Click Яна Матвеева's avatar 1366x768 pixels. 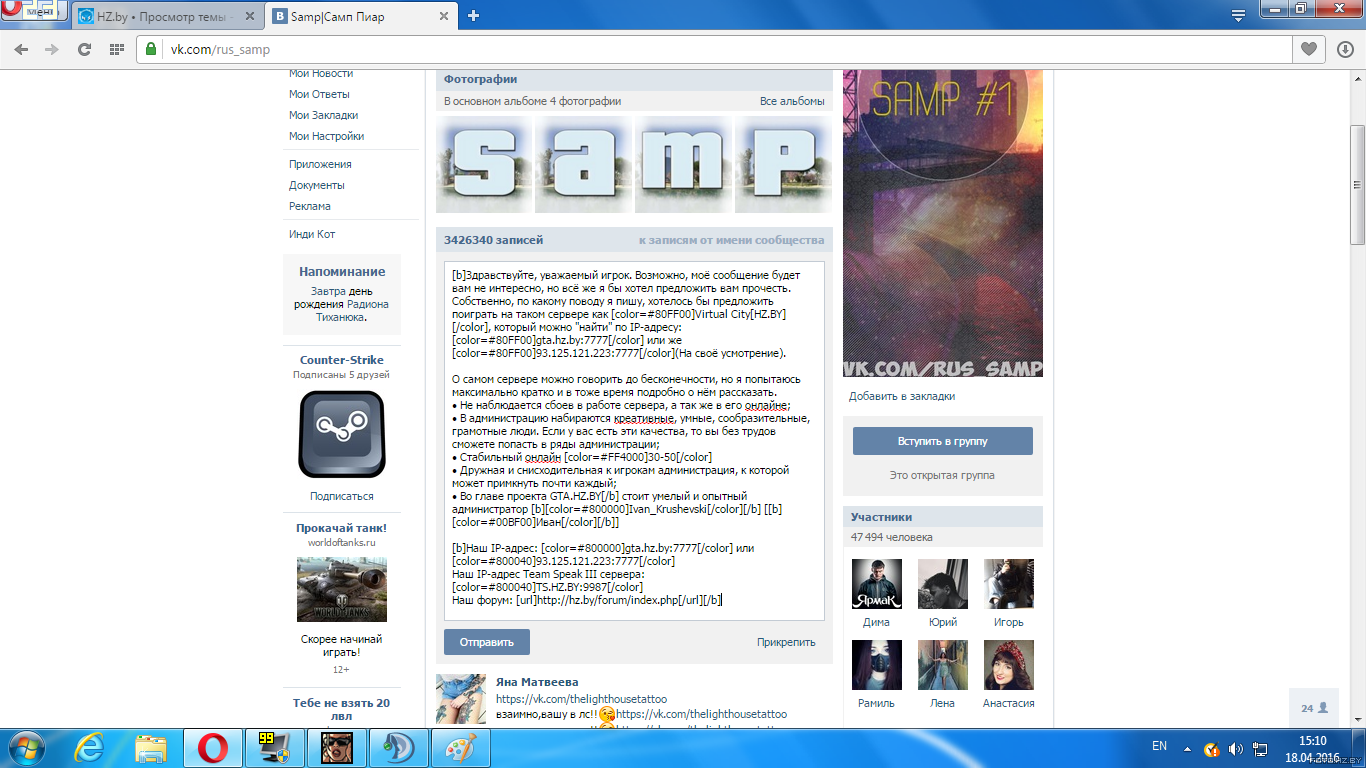point(461,699)
